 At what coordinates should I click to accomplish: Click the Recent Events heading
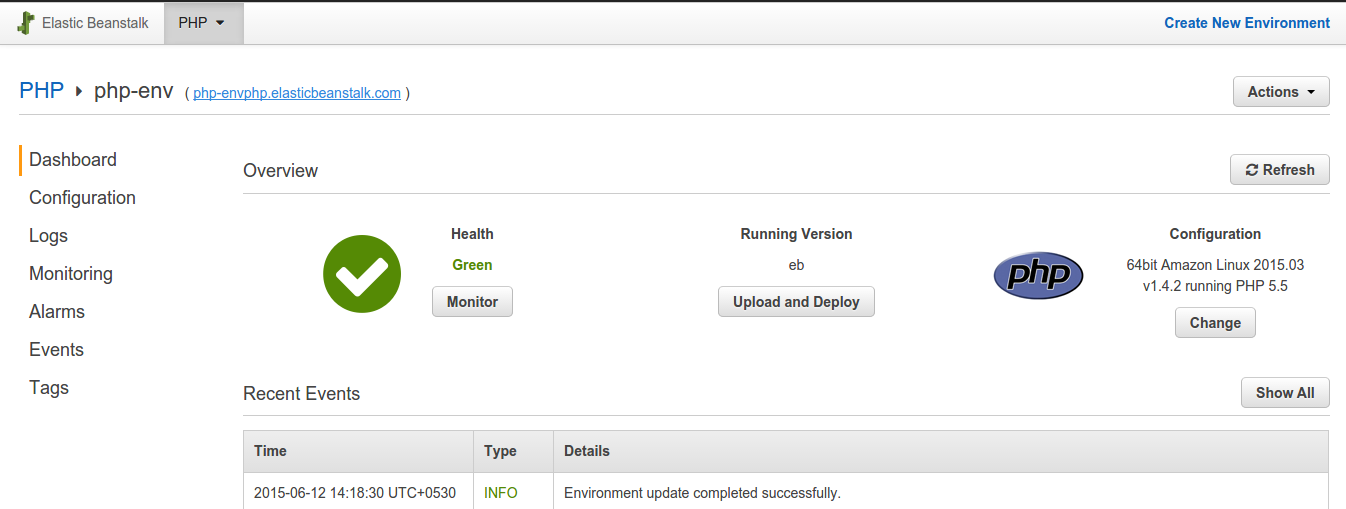[301, 394]
